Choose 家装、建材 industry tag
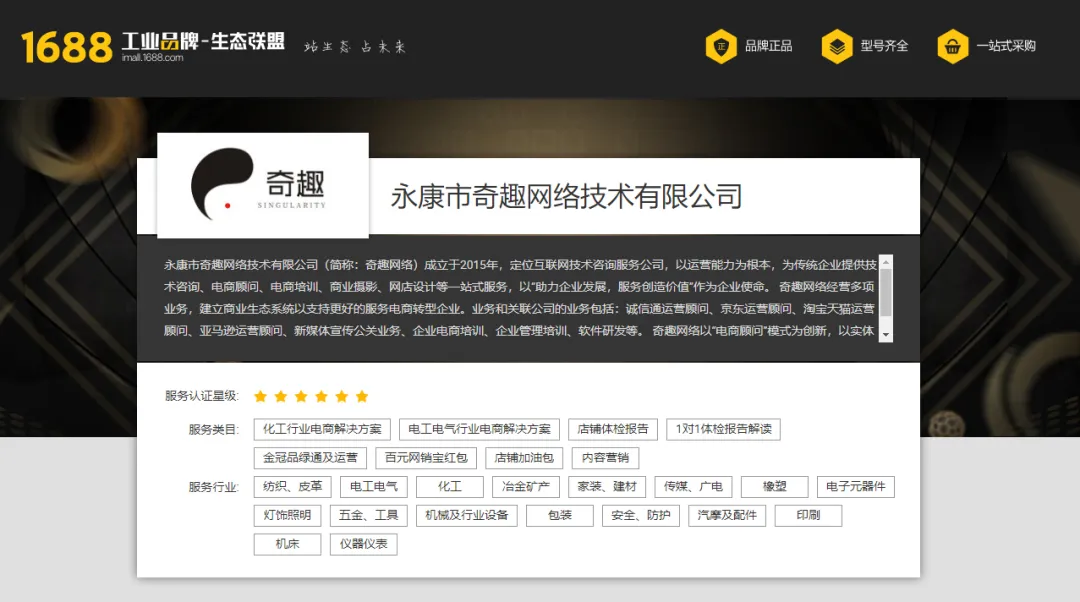This screenshot has height=602, width=1080. 607,487
